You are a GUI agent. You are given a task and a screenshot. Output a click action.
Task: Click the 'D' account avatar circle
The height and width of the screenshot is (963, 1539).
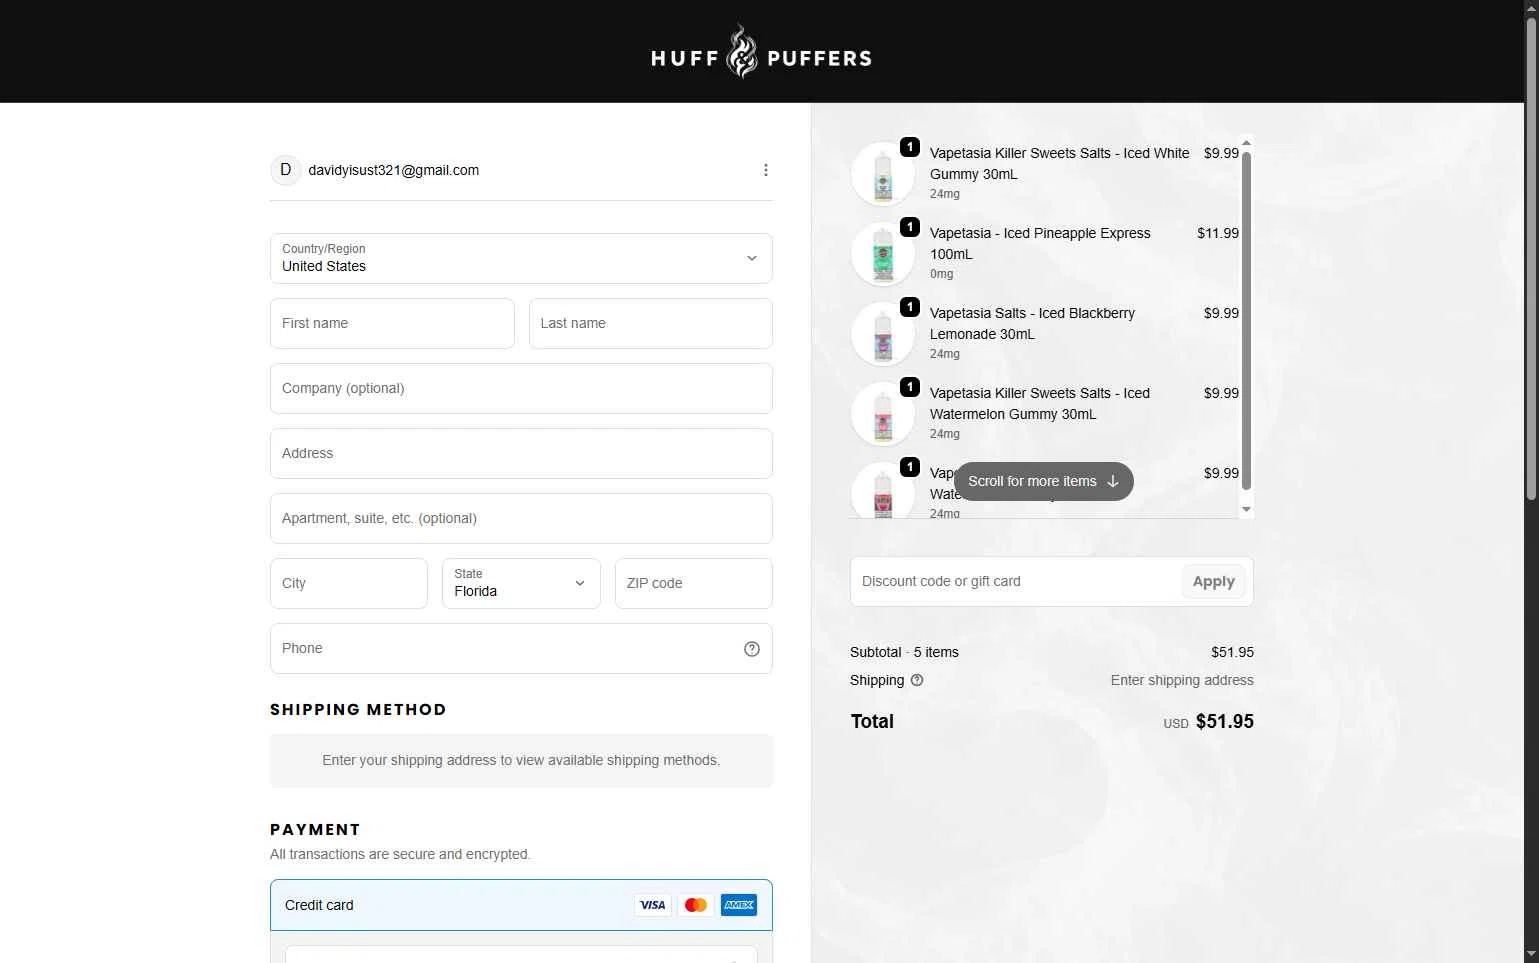point(286,170)
